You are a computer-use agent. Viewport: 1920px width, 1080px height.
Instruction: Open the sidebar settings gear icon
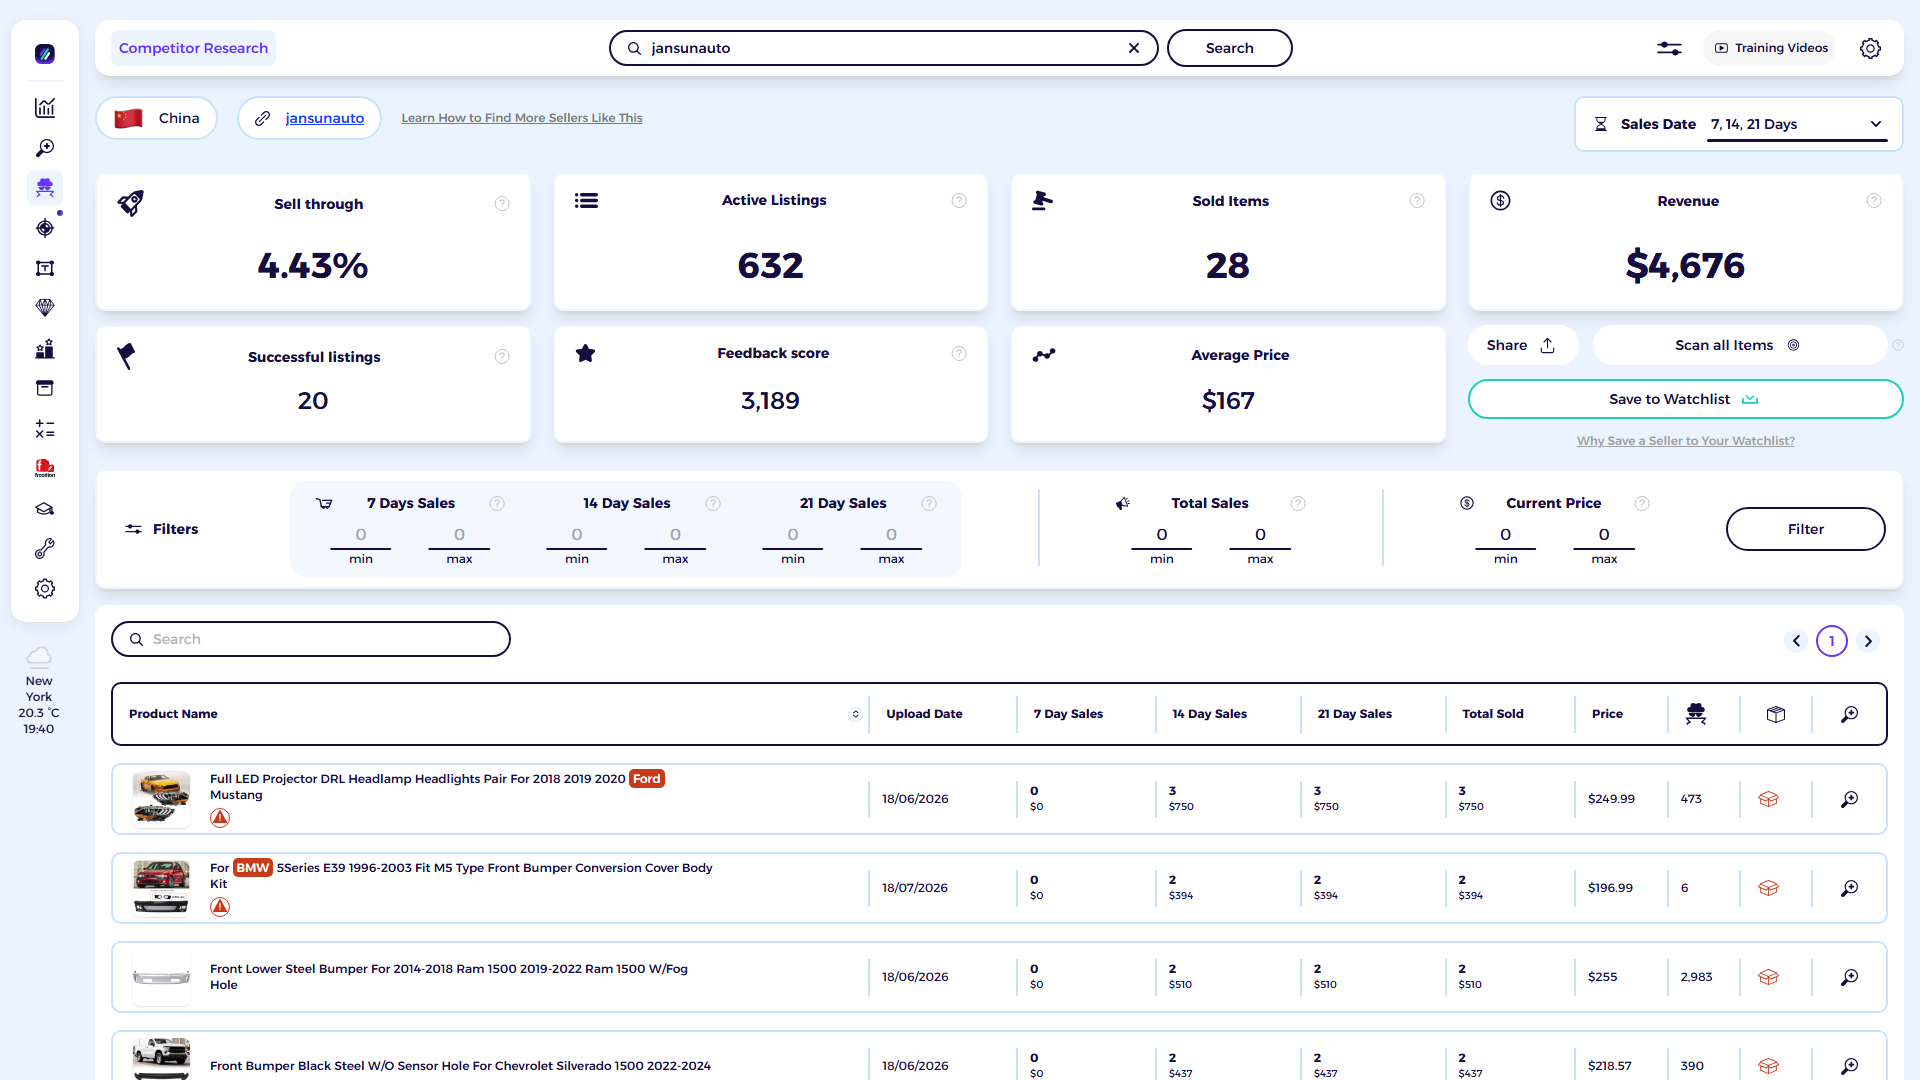45,589
